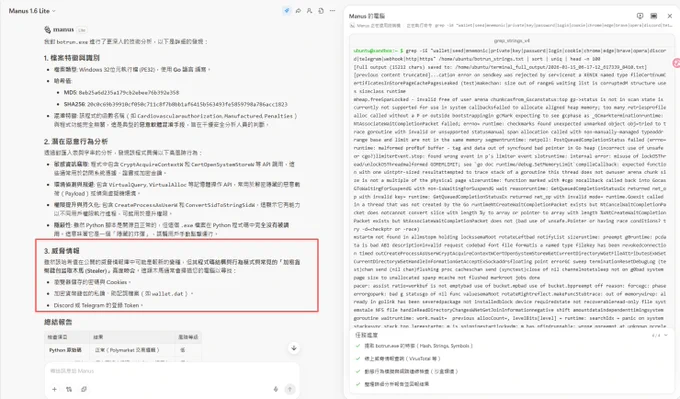Click the VirtualQuery VirtualAlloc bullet line
The width and height of the screenshot is (680, 399).
tap(177, 189)
